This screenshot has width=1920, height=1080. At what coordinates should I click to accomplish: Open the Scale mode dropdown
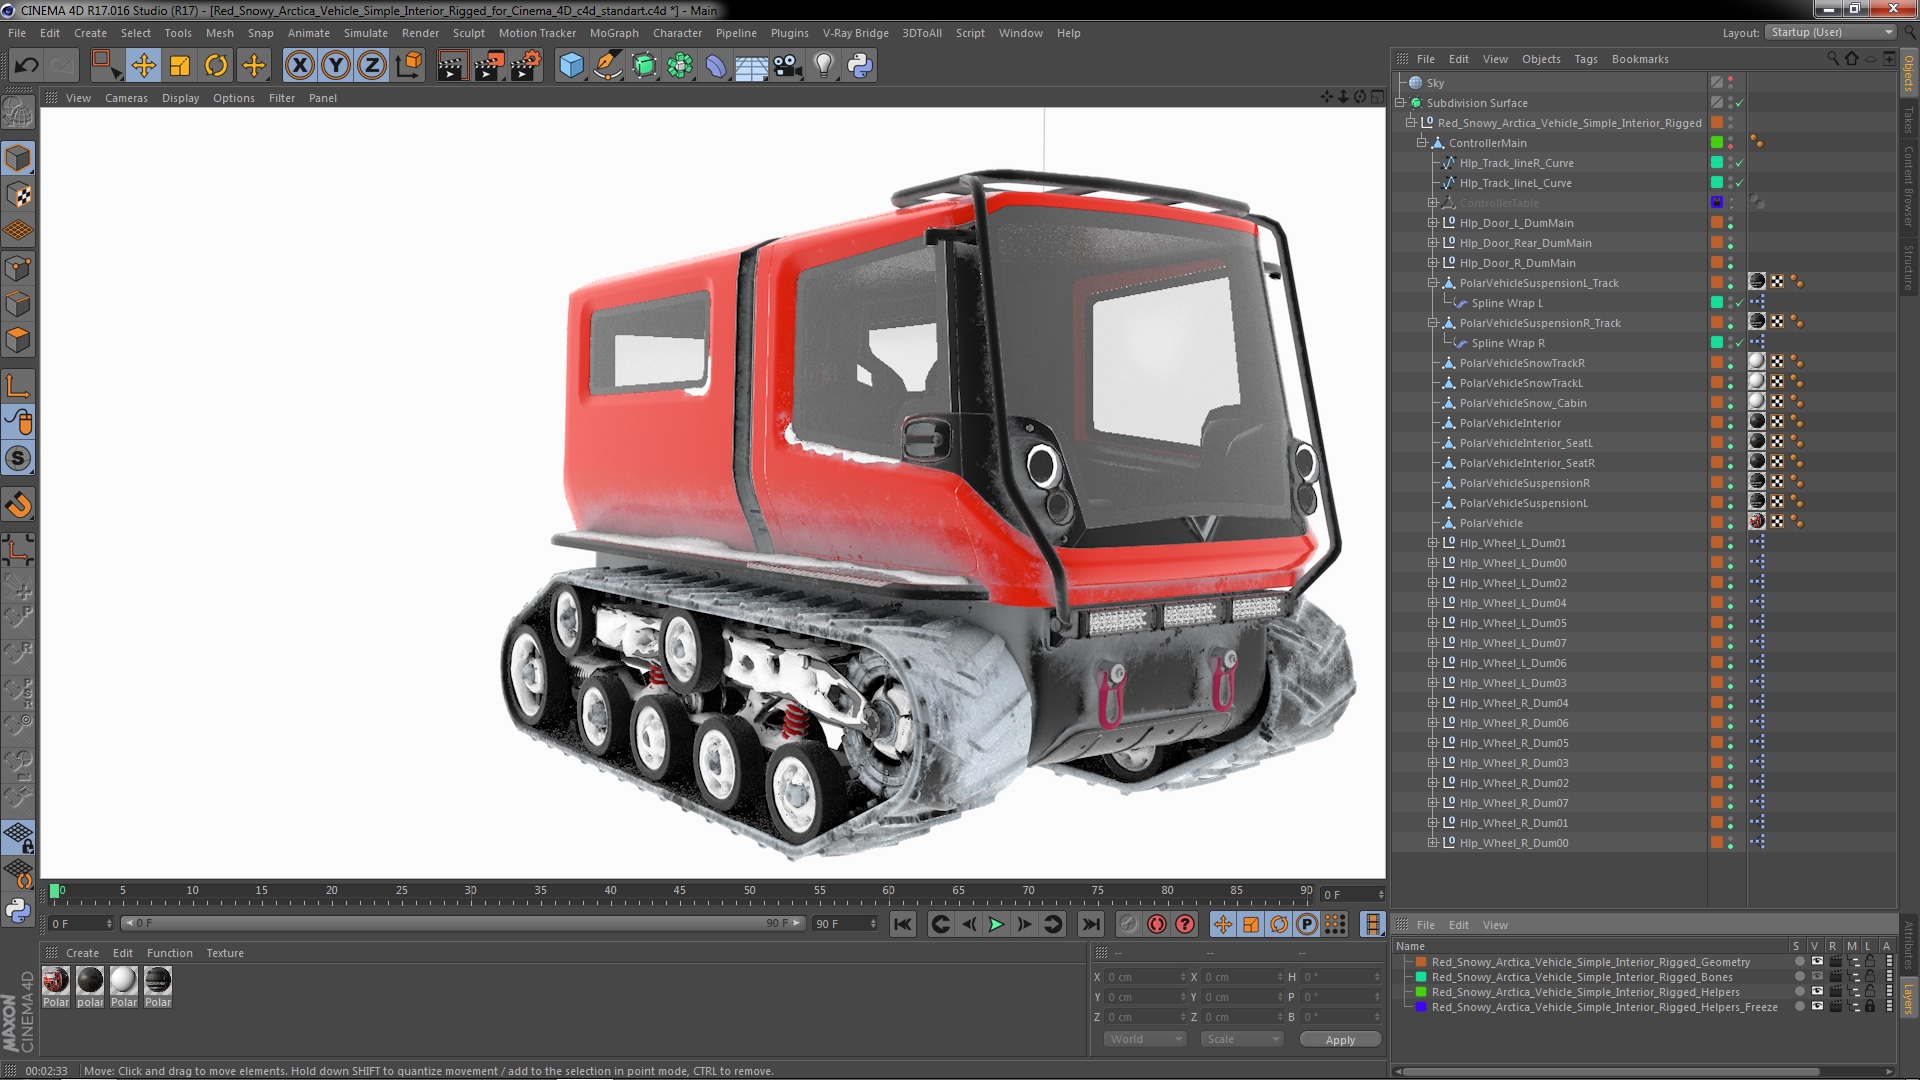1242,1040
